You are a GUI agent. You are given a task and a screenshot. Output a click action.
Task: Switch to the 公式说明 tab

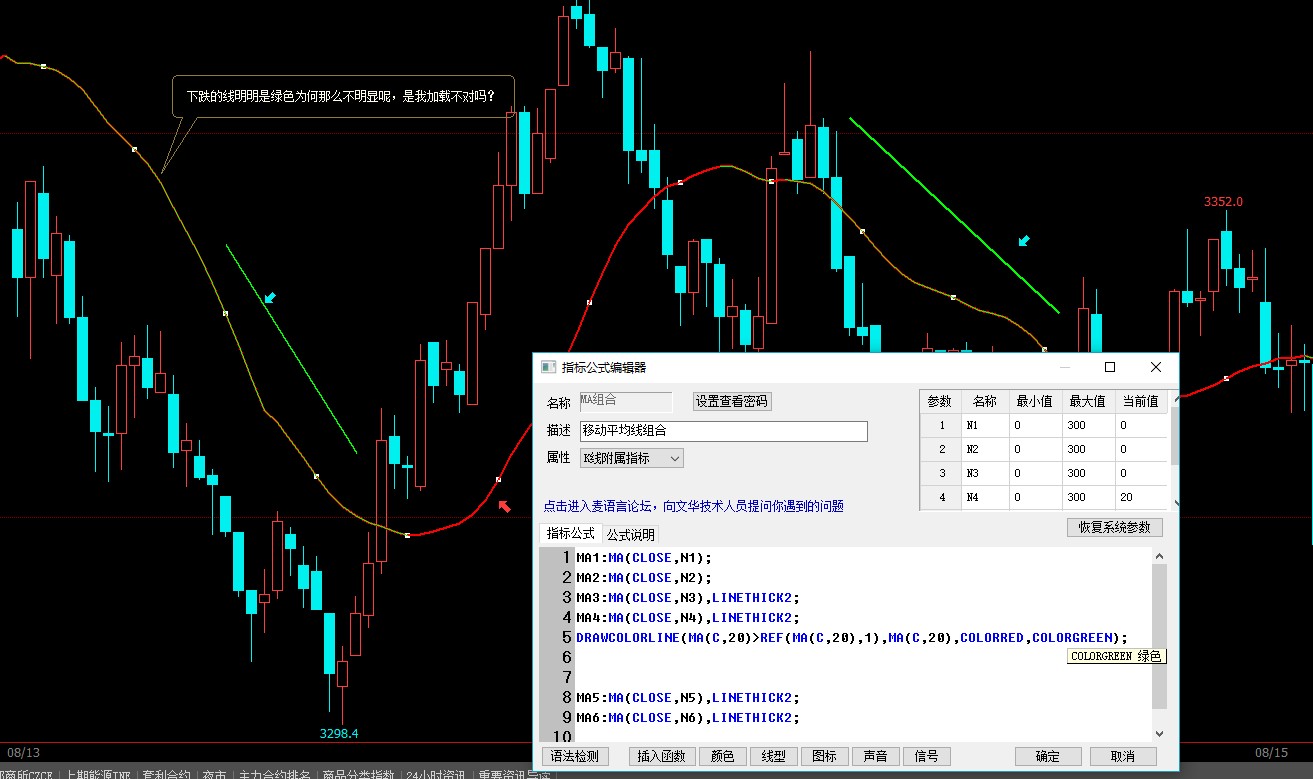click(631, 535)
